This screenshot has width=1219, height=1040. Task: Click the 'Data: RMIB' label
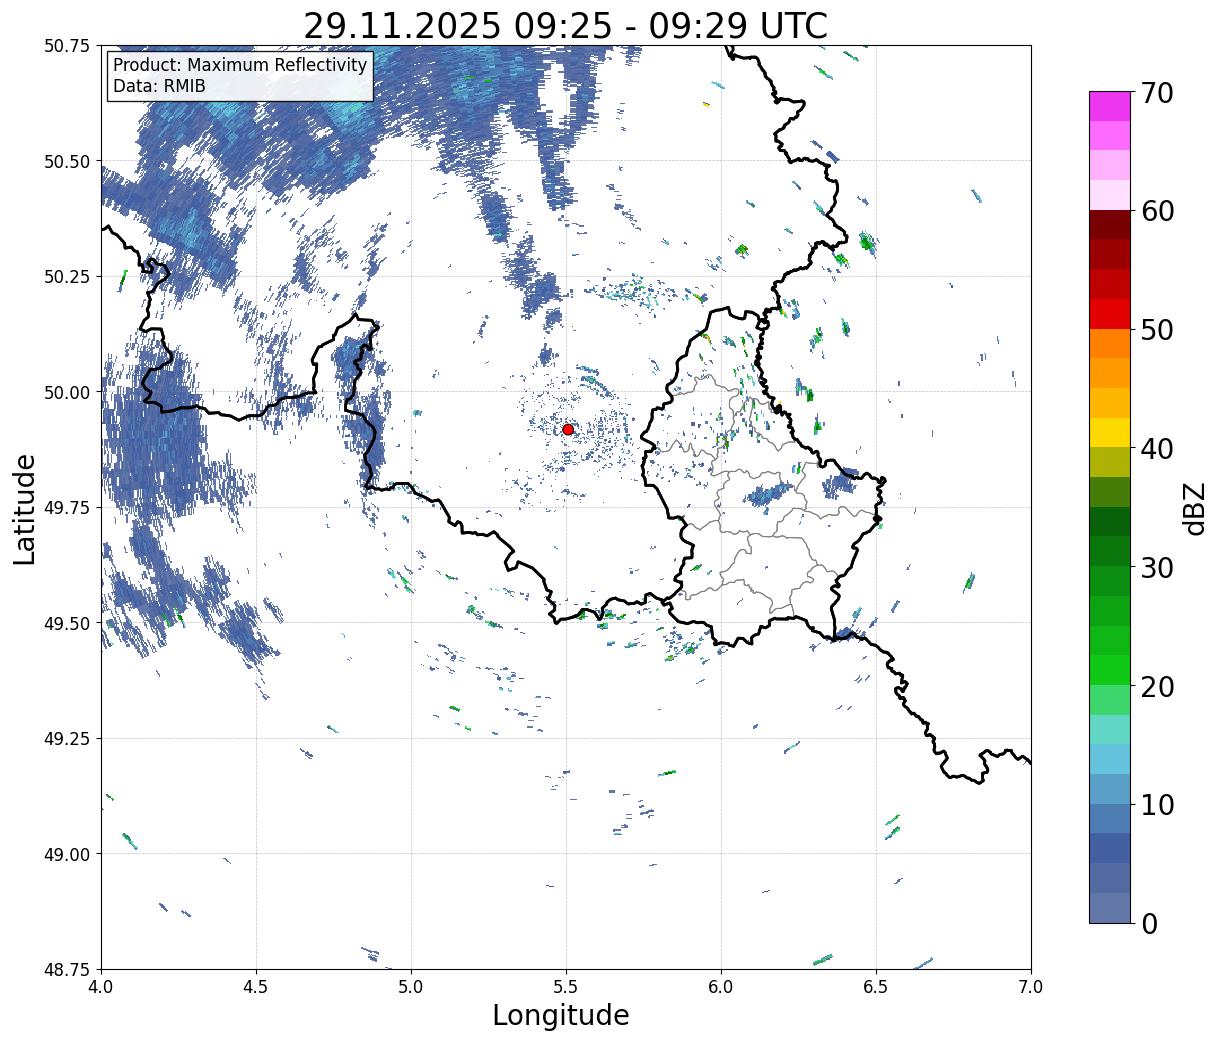click(x=159, y=87)
